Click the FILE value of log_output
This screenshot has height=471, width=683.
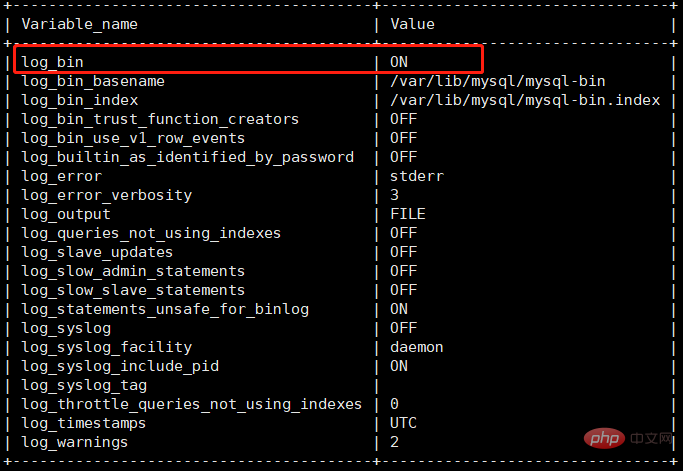408,214
